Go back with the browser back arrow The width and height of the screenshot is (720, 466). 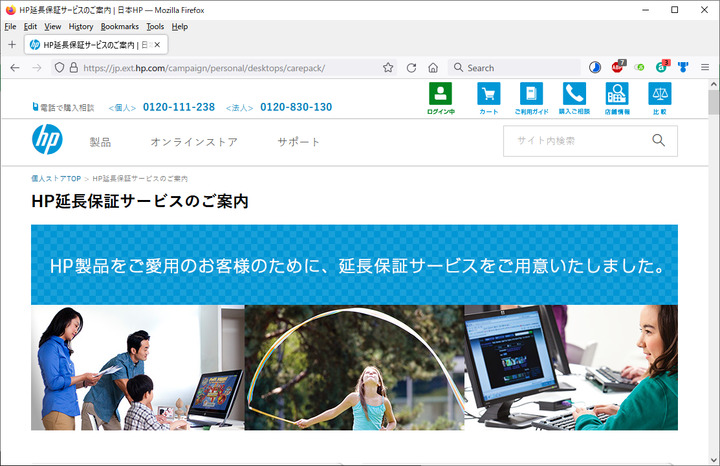coord(15,68)
